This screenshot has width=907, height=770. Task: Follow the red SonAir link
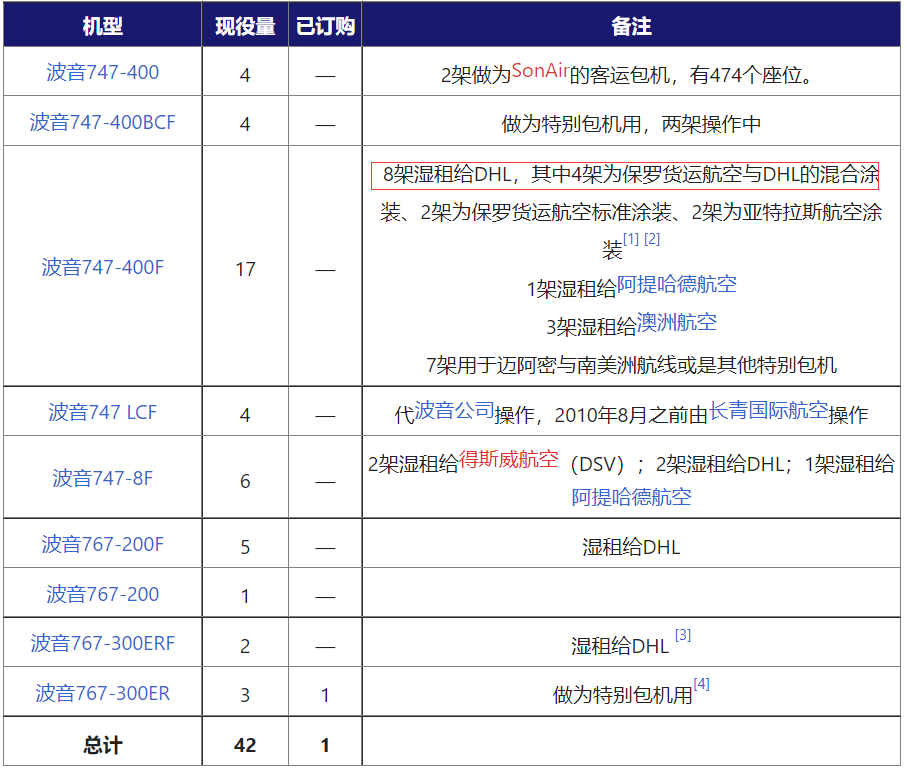pos(540,71)
